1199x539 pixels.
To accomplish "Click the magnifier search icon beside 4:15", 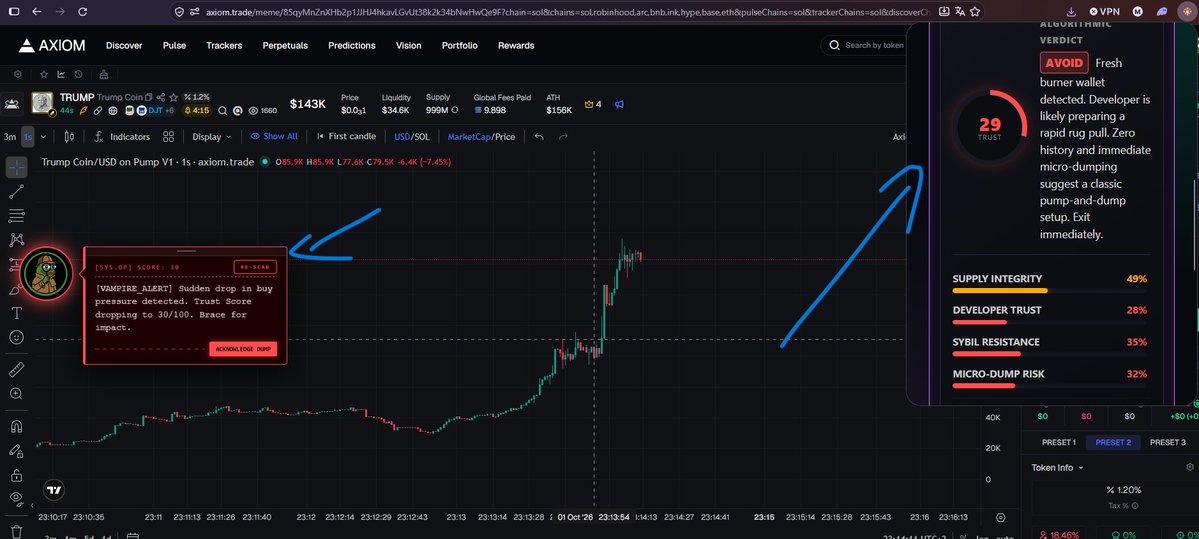I will point(223,111).
